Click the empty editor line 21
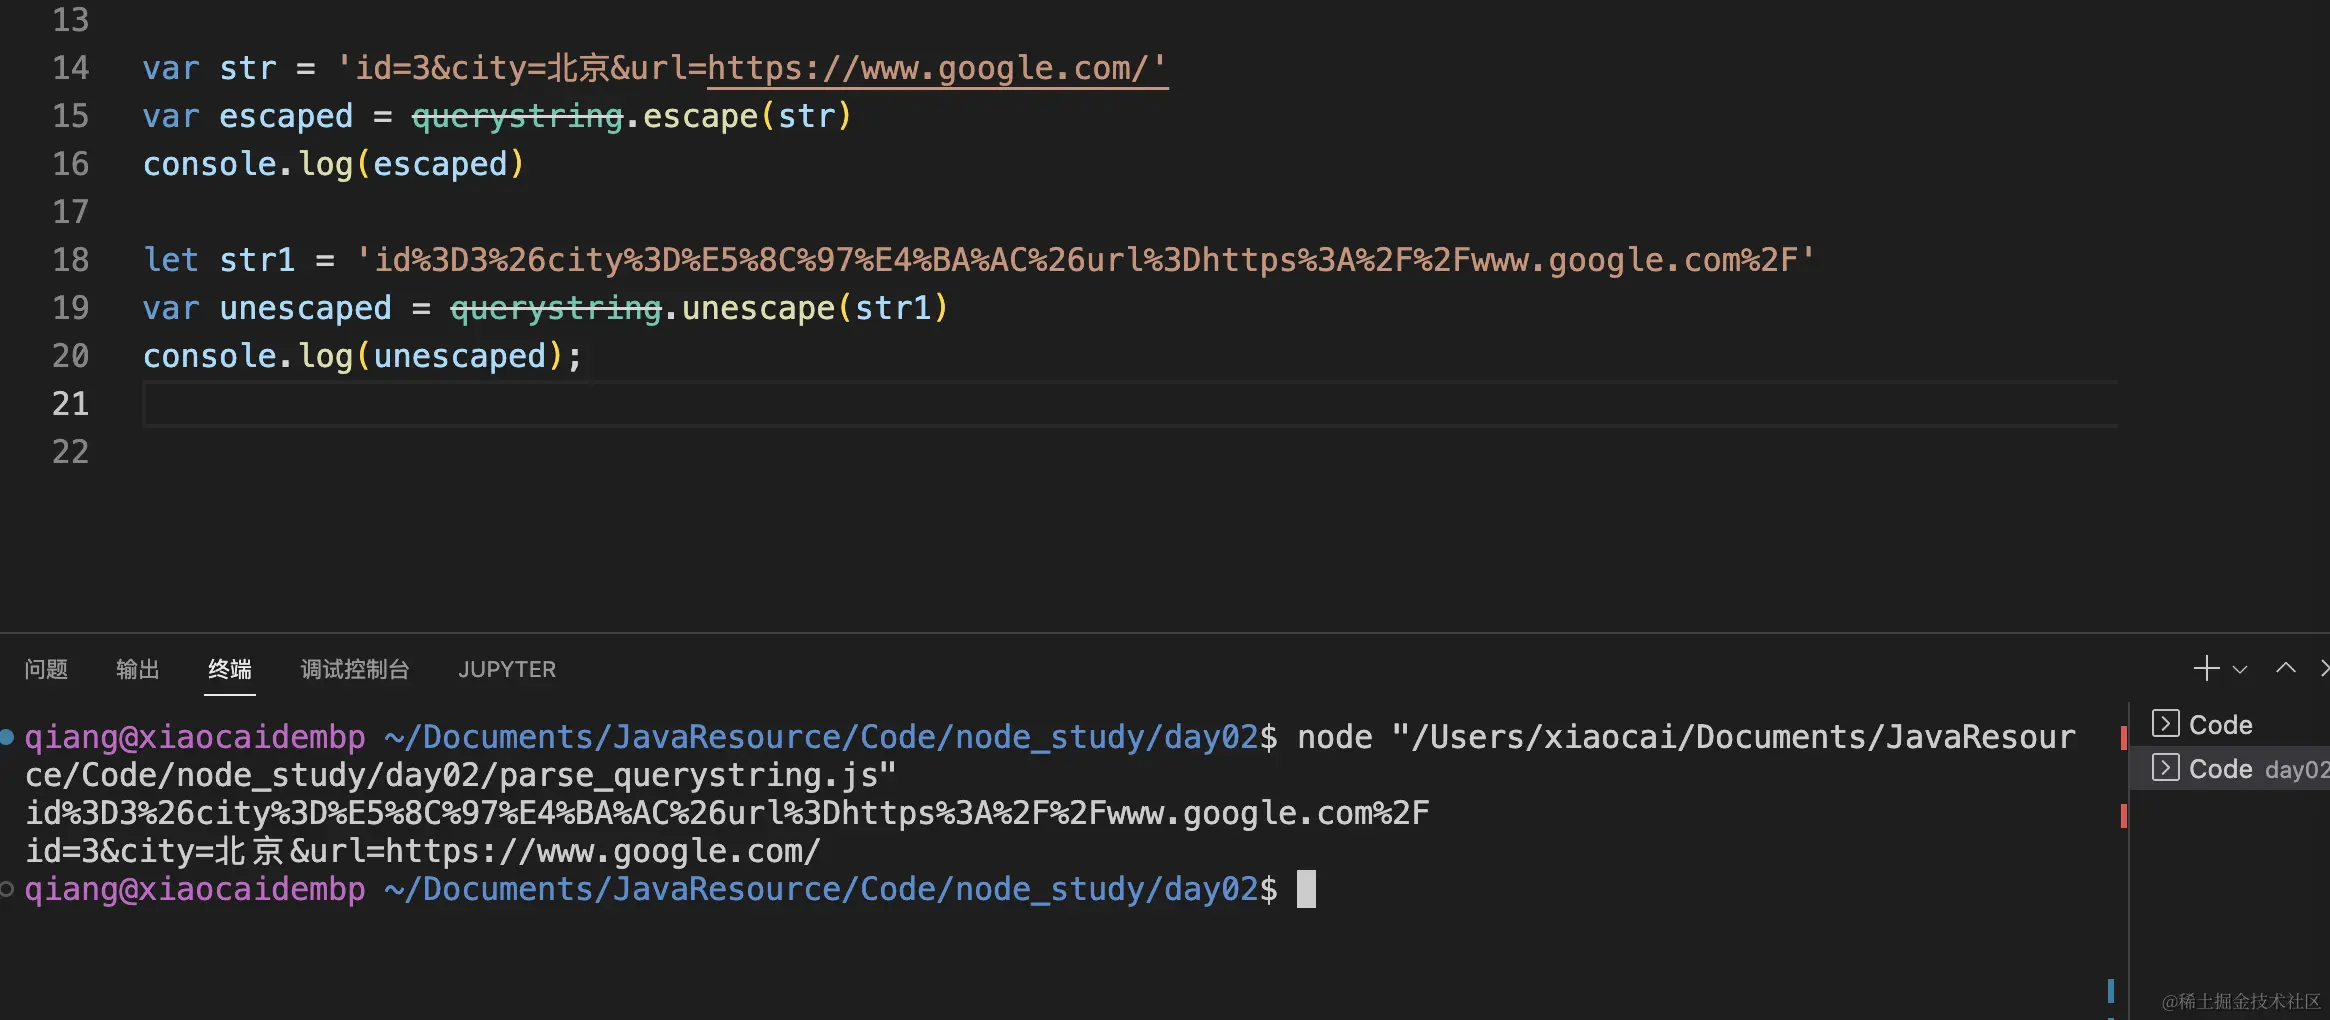Viewport: 2330px width, 1020px height. point(1130,404)
